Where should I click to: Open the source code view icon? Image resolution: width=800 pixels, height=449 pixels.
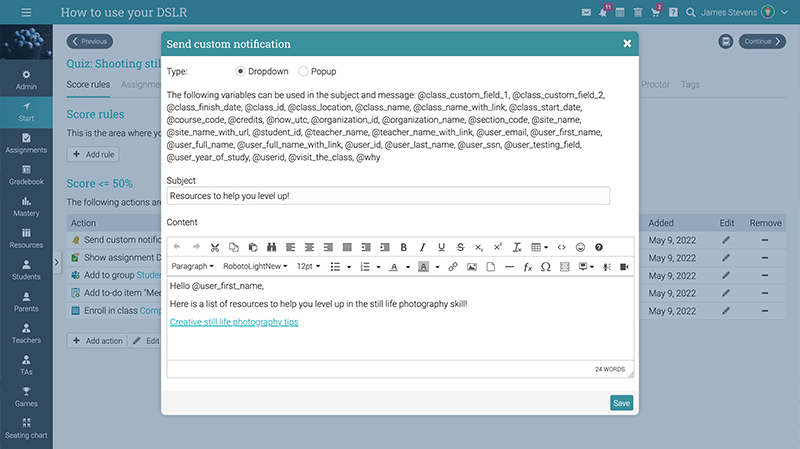(x=561, y=247)
